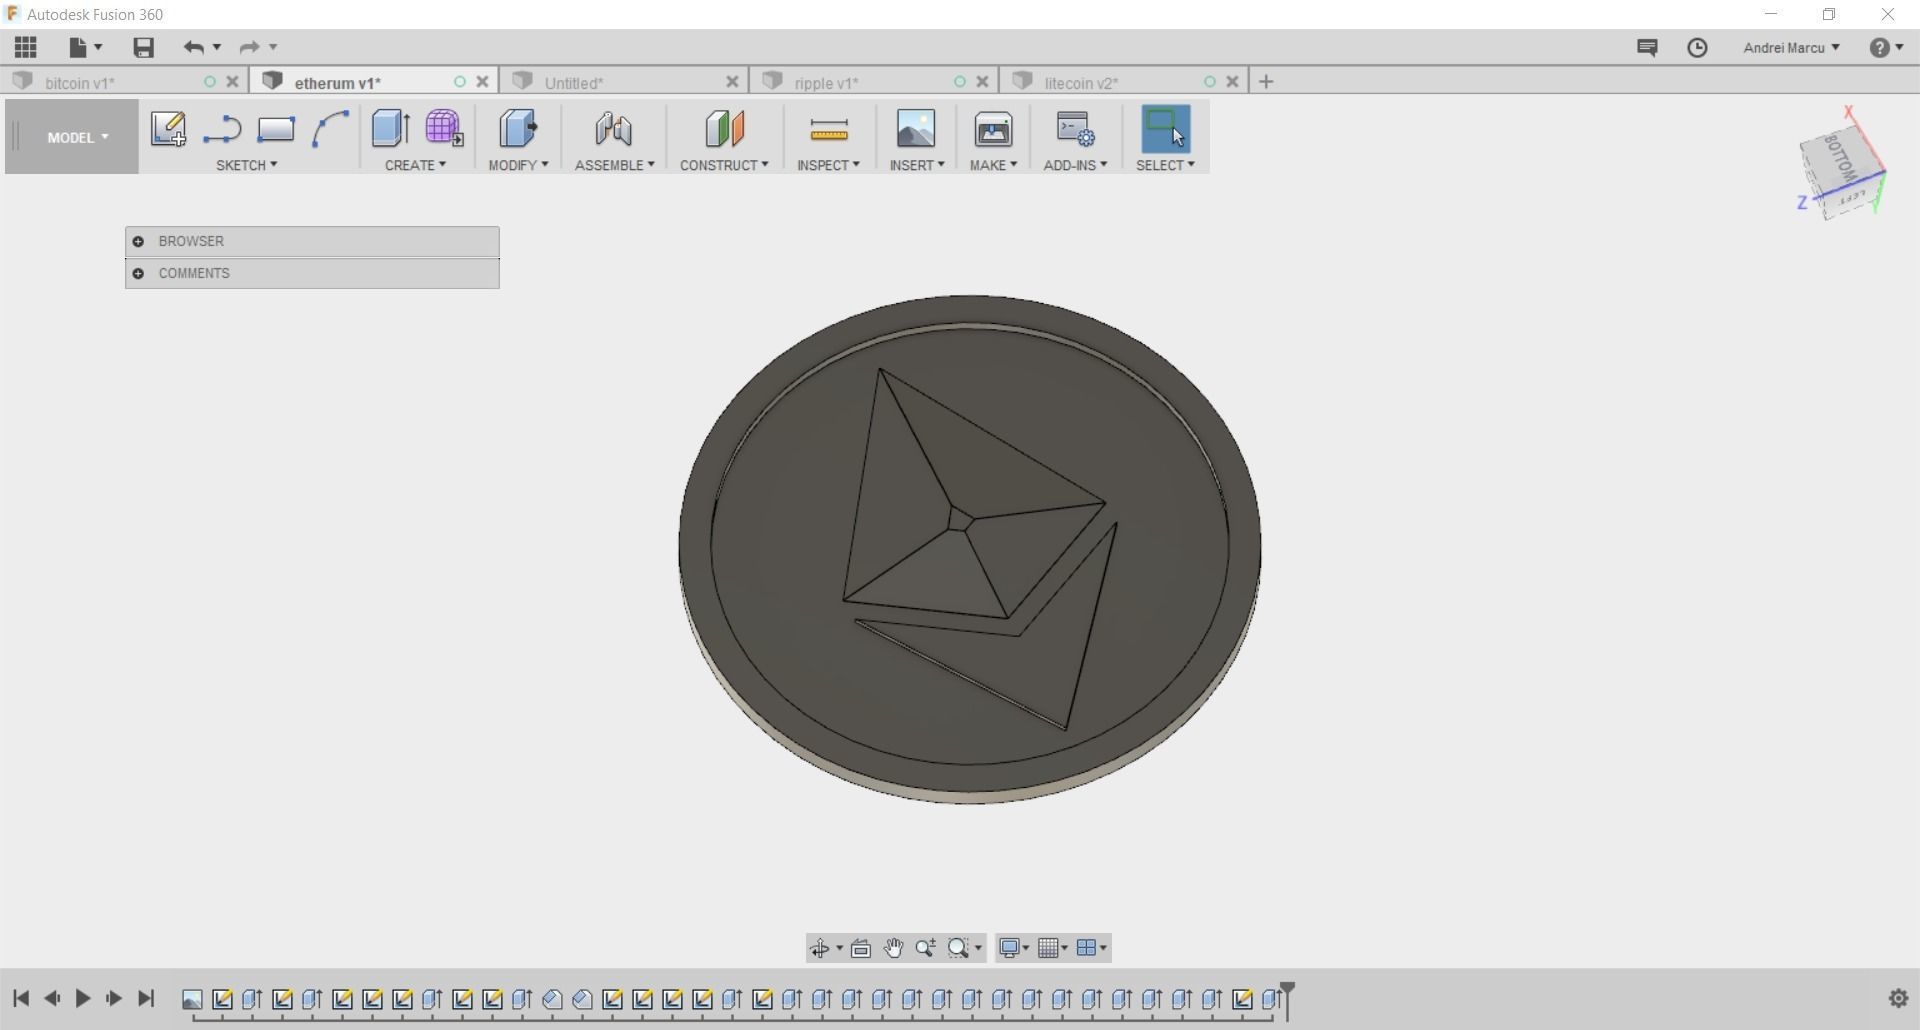Click the Offset Plane construct icon
This screenshot has width=1920, height=1030.
tap(724, 129)
